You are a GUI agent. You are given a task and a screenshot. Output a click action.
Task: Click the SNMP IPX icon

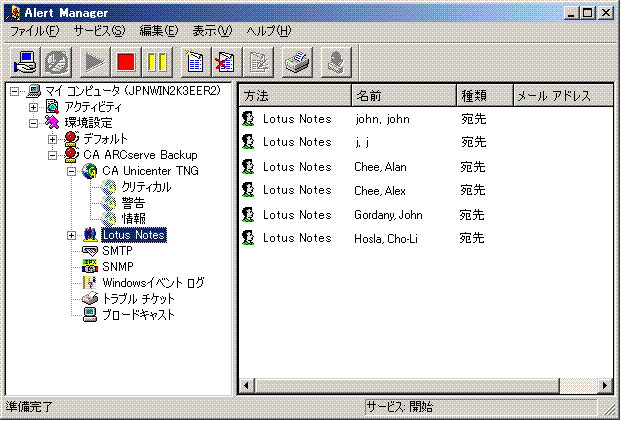(90, 266)
